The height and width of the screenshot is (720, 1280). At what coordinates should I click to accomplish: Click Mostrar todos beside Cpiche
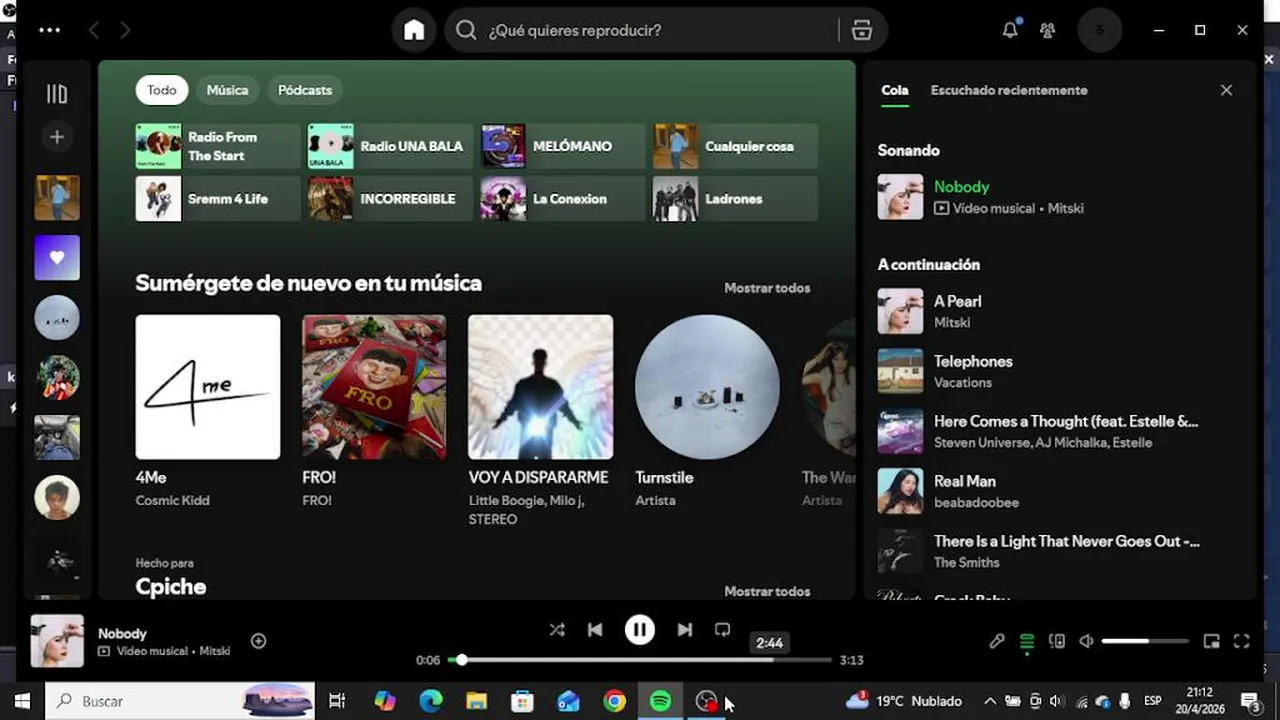(767, 591)
